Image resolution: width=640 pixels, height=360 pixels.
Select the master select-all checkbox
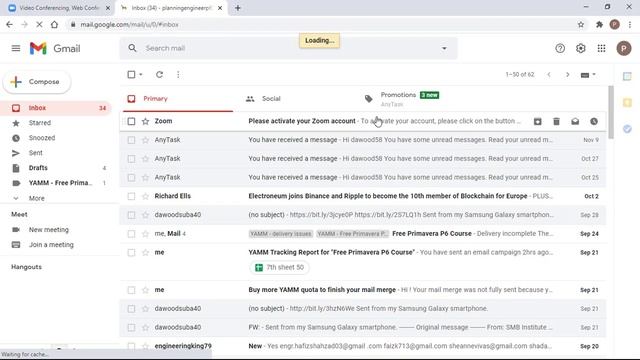click(131, 75)
